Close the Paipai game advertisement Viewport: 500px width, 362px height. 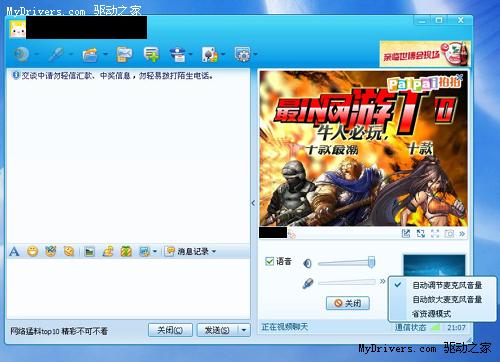pos(460,77)
